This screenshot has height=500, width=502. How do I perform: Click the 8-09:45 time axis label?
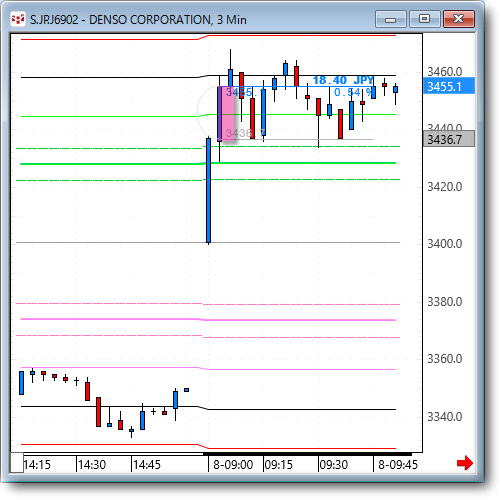tap(398, 464)
